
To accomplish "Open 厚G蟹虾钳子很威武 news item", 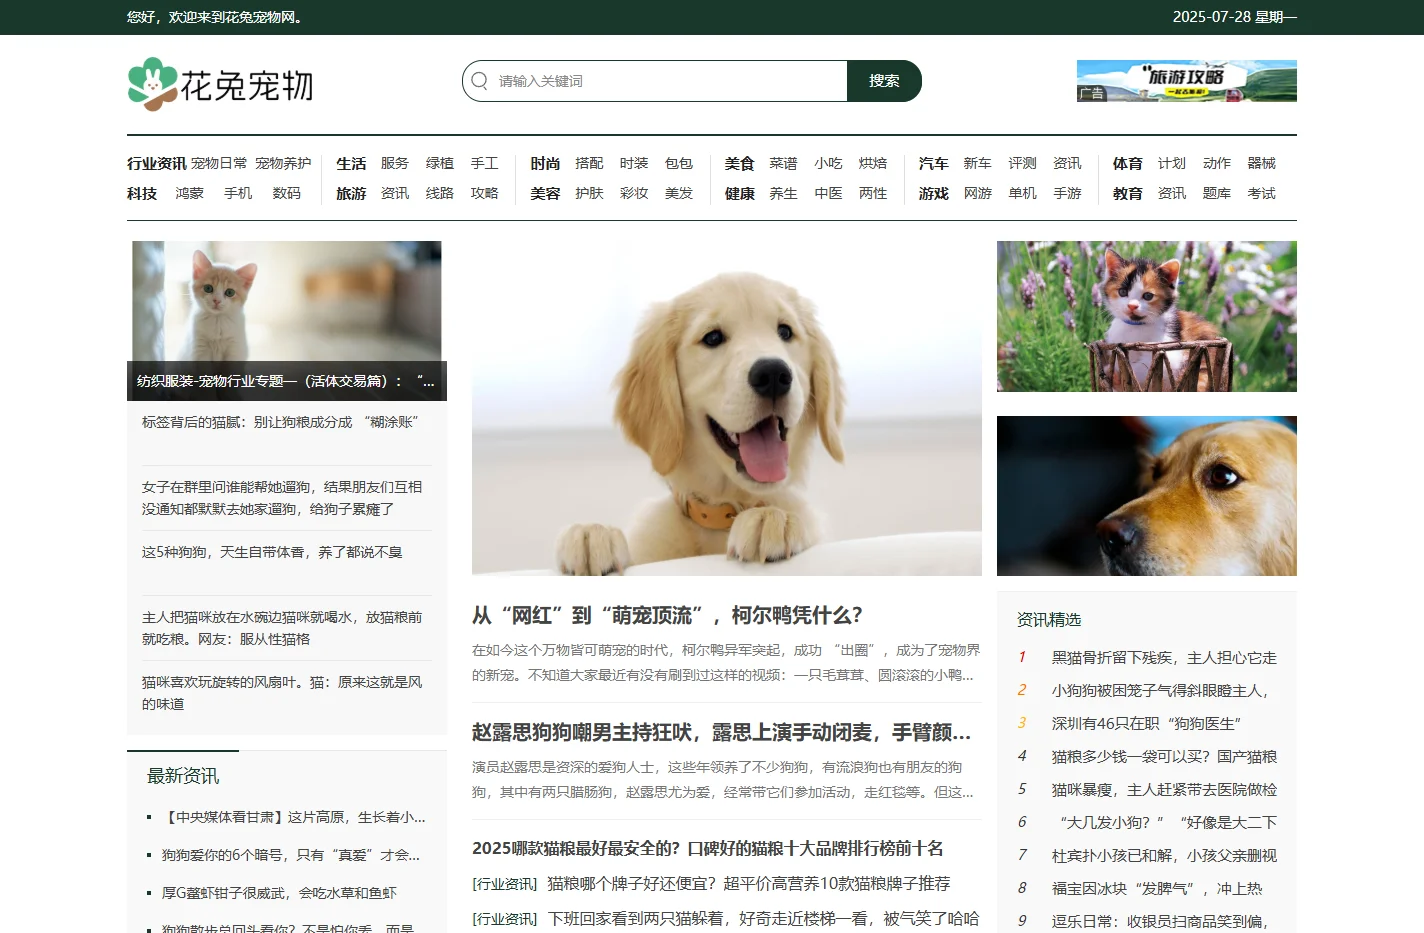I will (279, 893).
